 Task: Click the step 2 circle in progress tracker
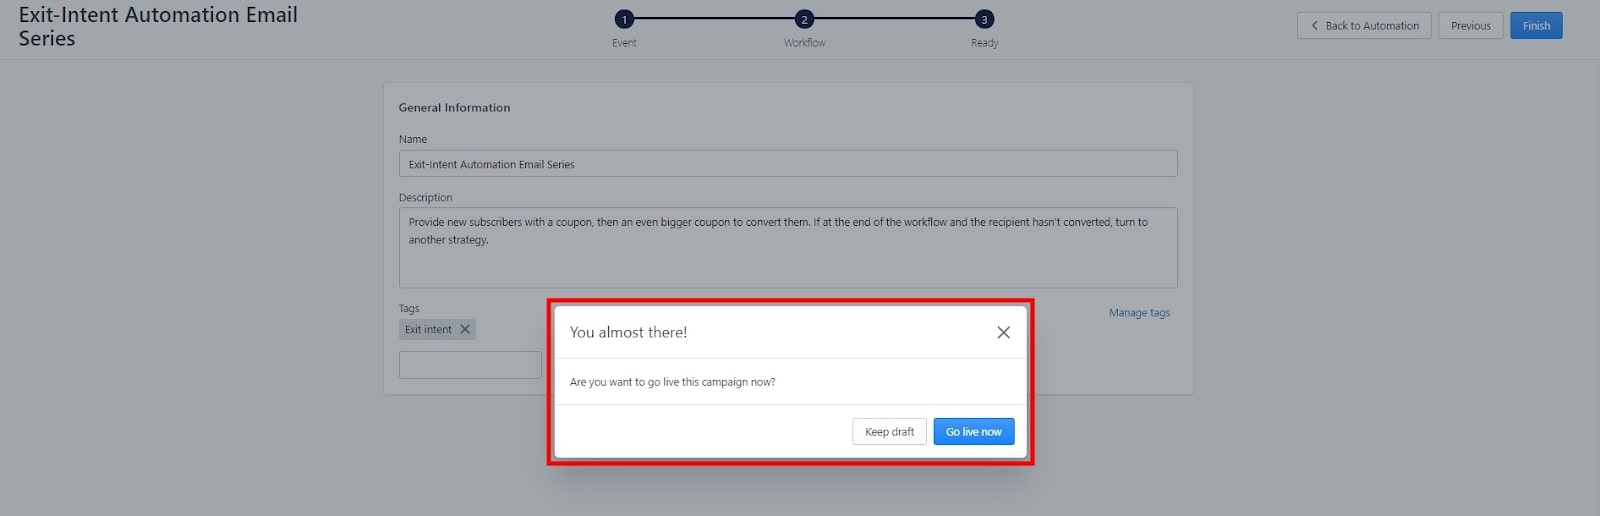804,19
